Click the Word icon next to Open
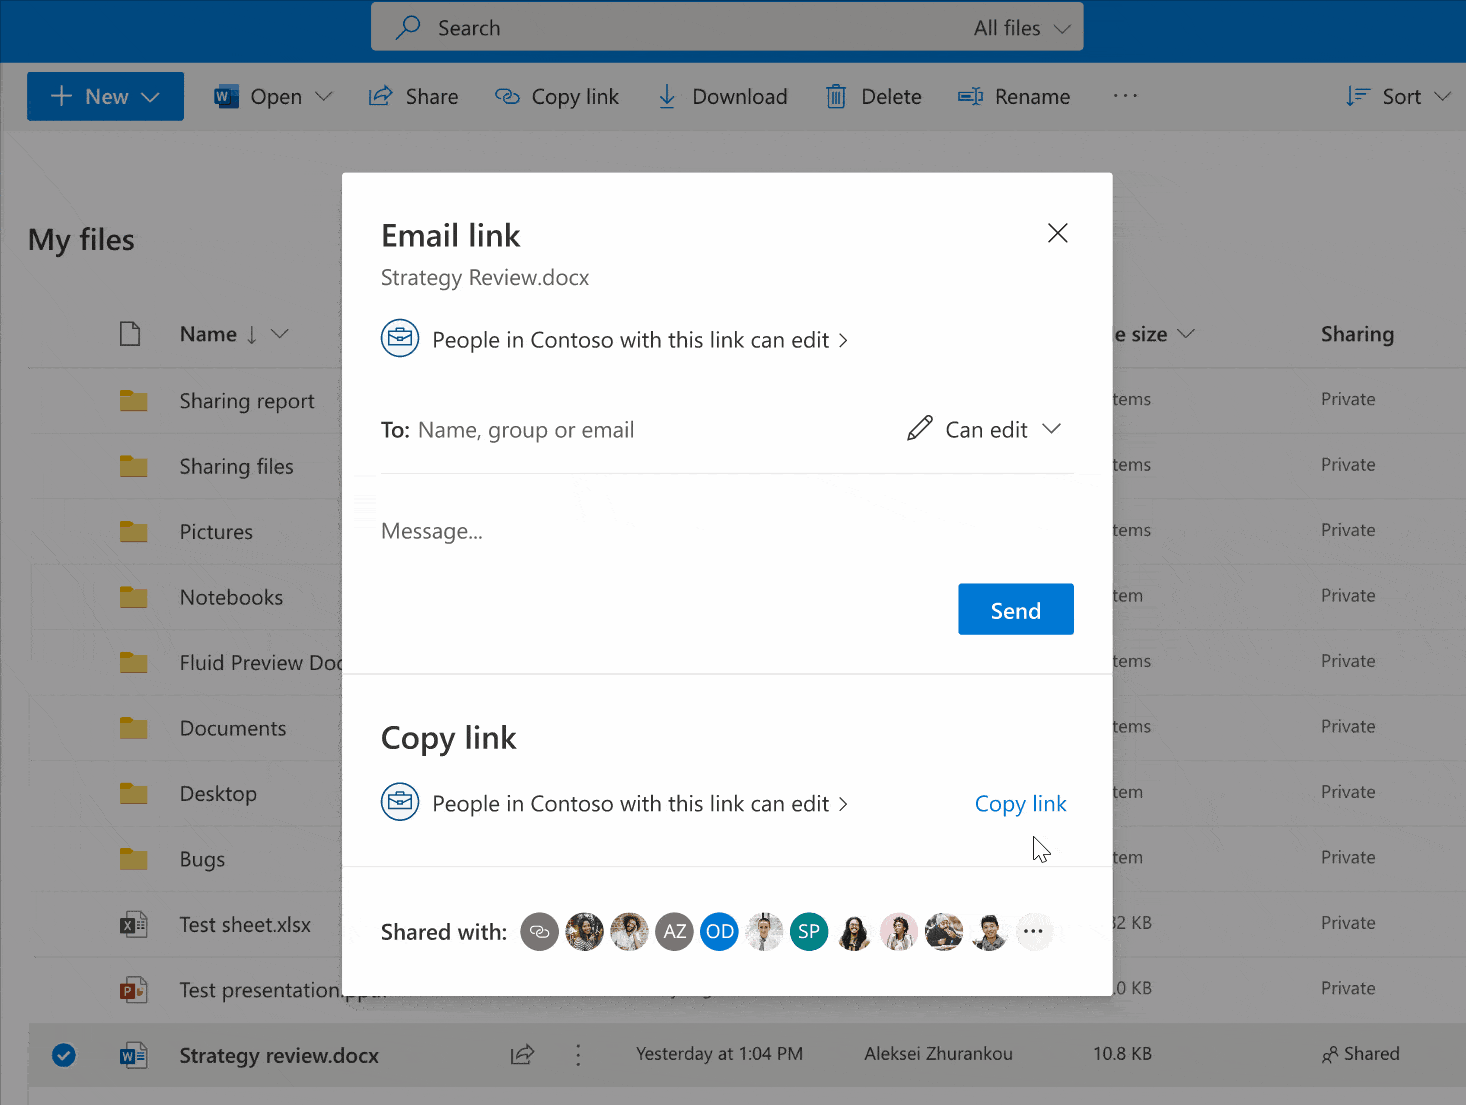The height and width of the screenshot is (1105, 1466). point(226,96)
